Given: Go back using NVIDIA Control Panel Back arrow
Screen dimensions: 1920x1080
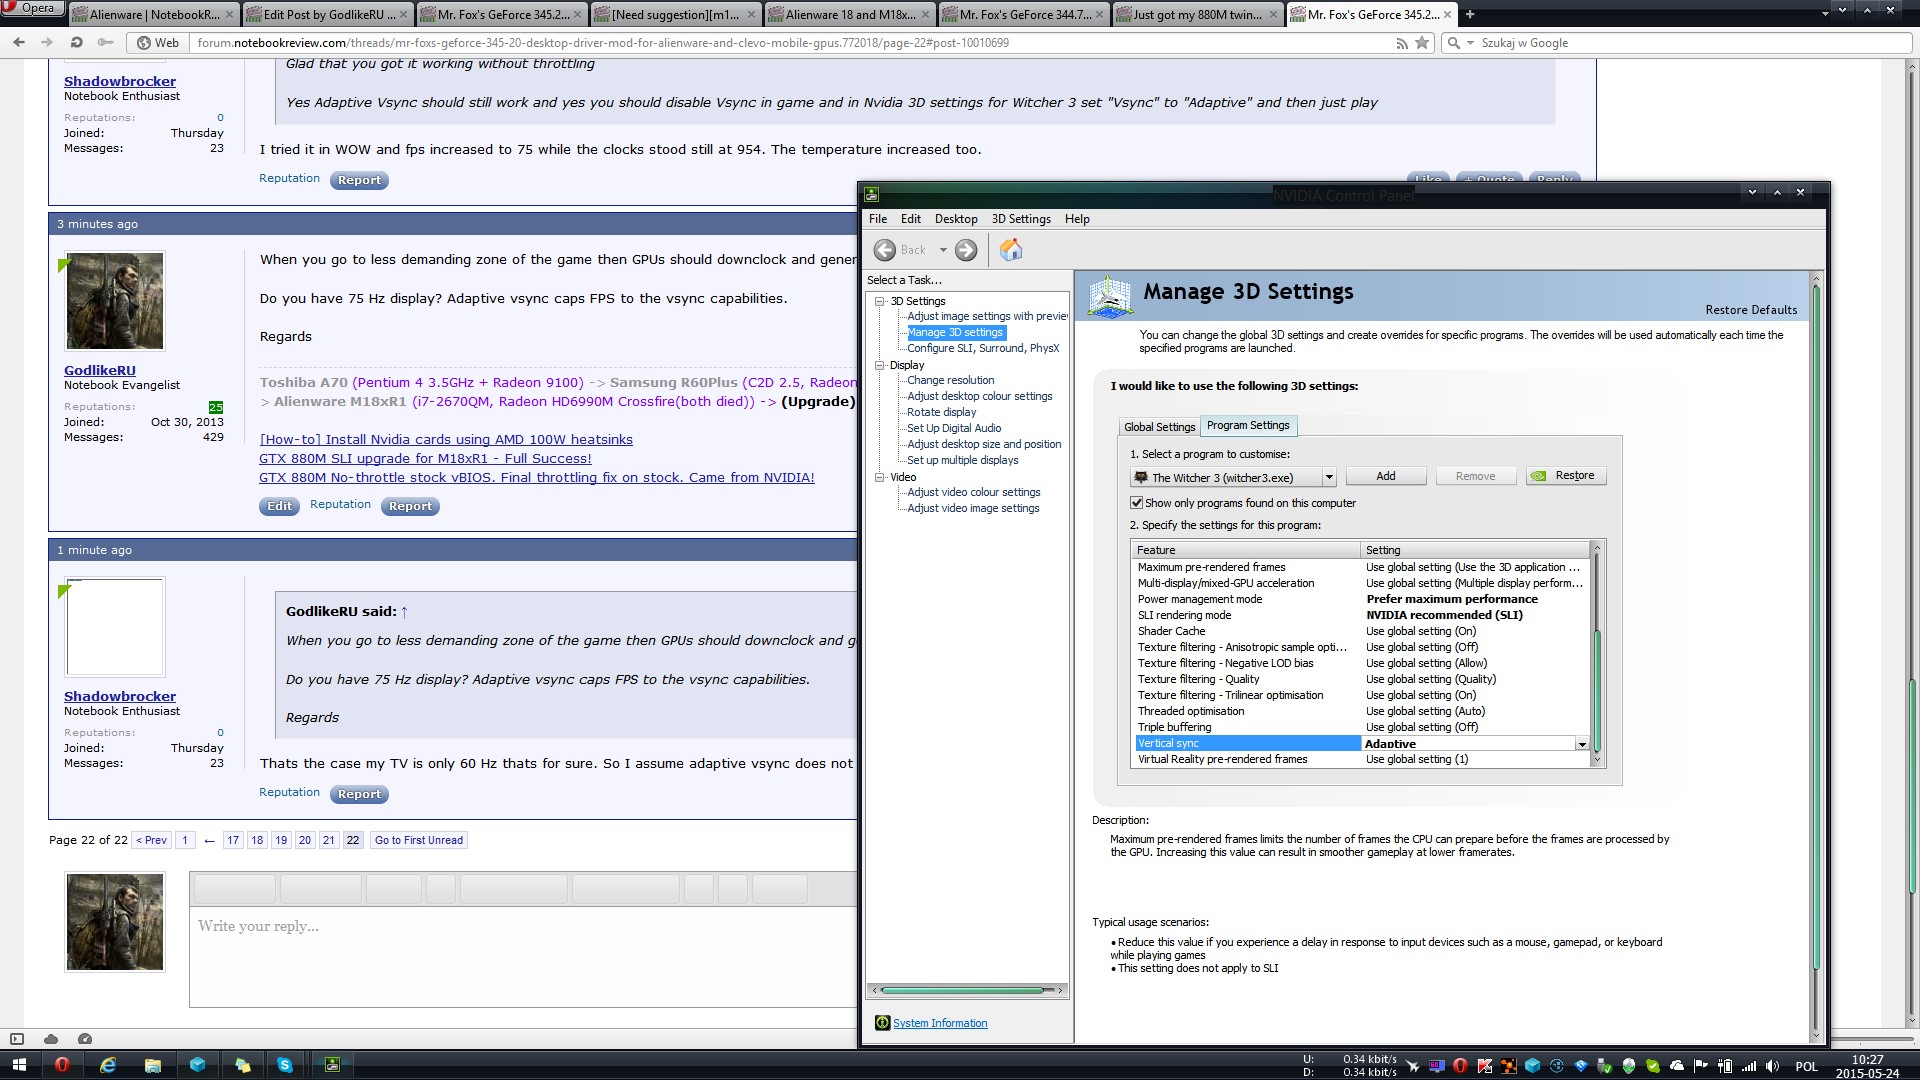Looking at the screenshot, I should [x=885, y=250].
